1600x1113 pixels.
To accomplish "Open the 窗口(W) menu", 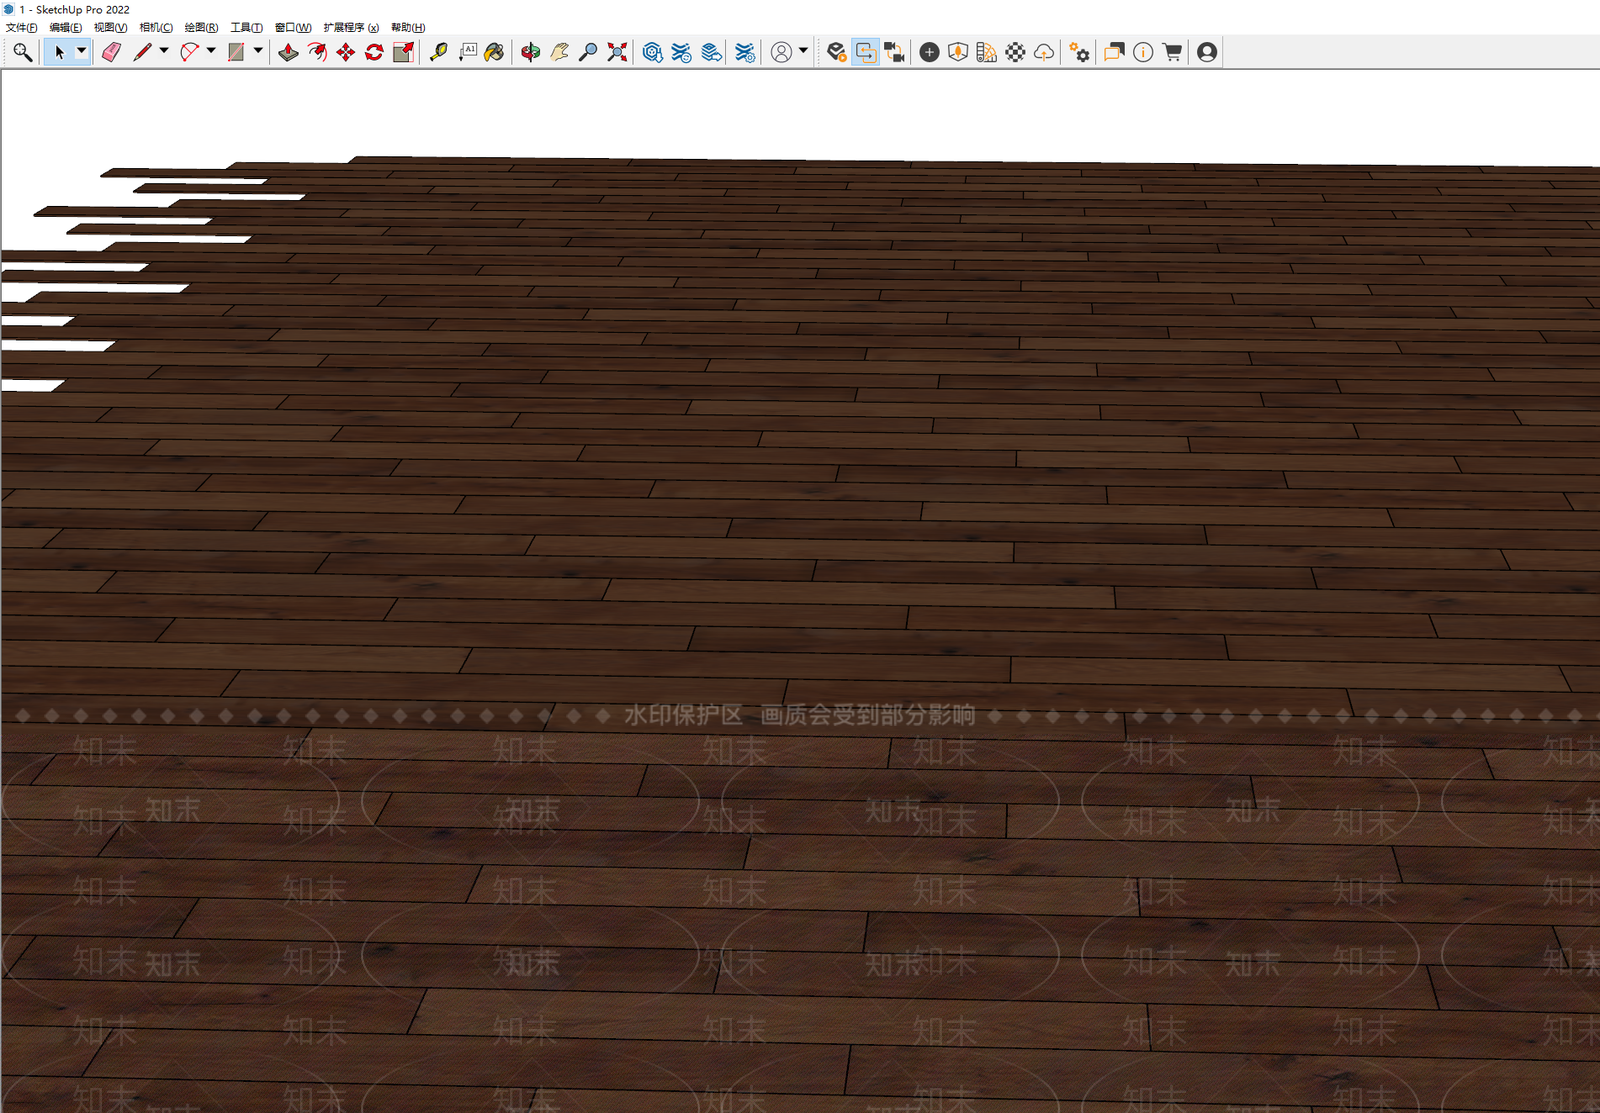I will point(293,28).
